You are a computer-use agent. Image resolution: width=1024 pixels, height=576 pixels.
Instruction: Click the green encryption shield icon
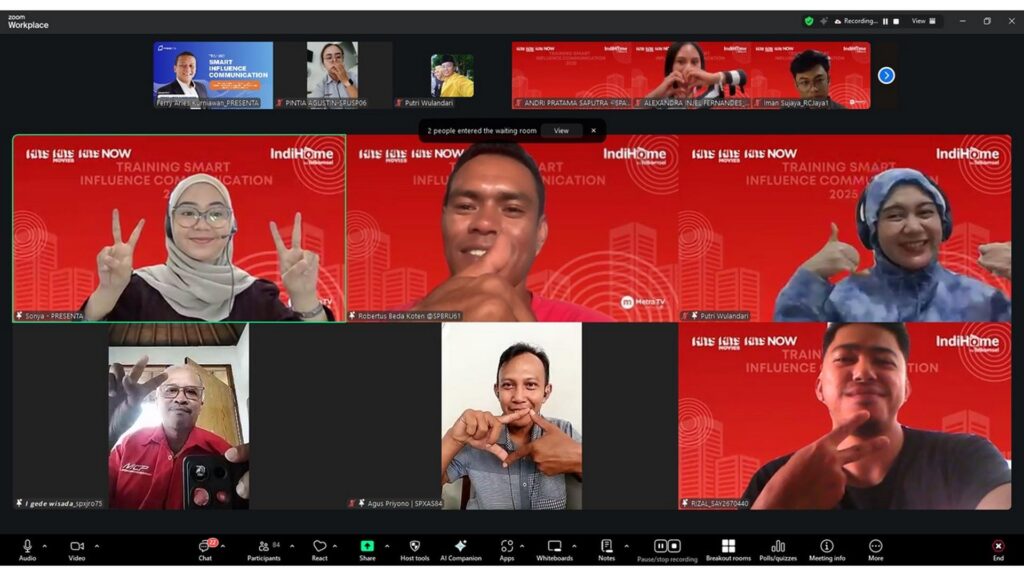click(809, 21)
